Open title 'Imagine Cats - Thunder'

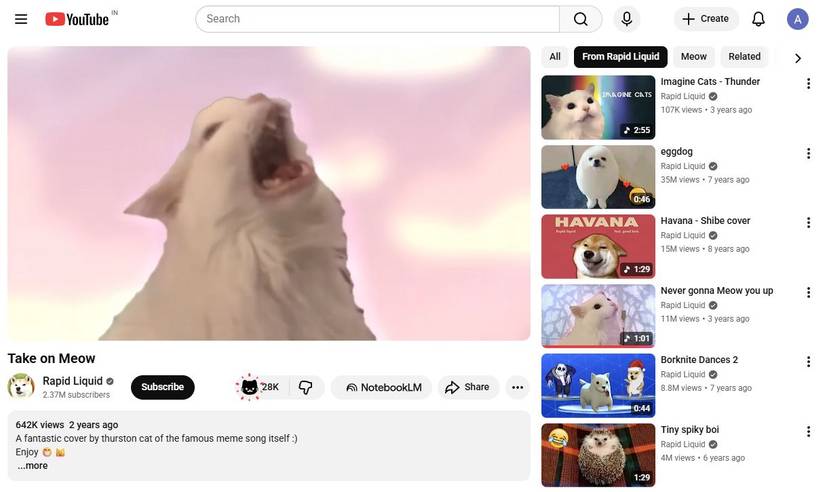[x=710, y=82]
